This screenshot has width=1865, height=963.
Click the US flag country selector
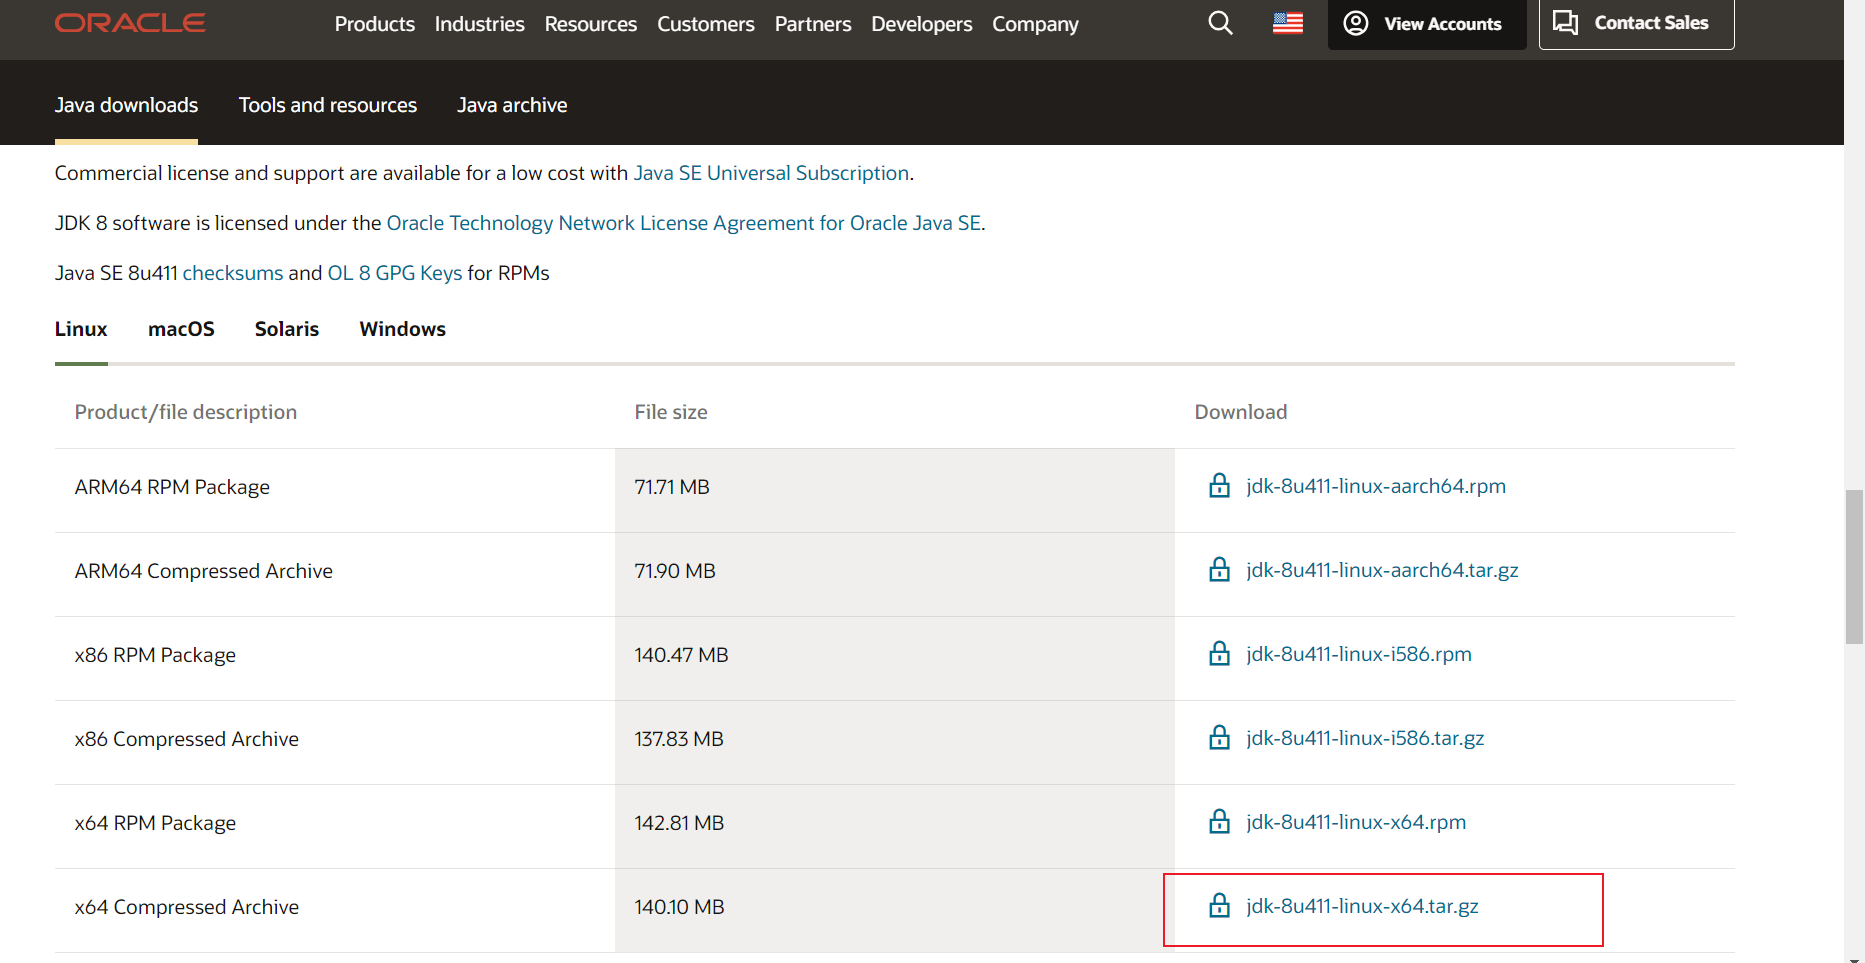tap(1287, 23)
